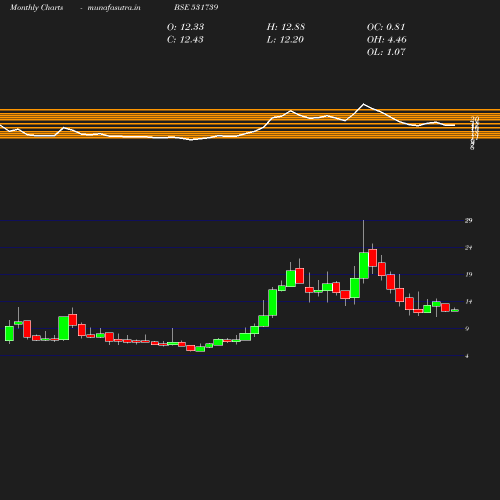Click the price axis label 14
This screenshot has width=500, height=500.
pos(468,302)
